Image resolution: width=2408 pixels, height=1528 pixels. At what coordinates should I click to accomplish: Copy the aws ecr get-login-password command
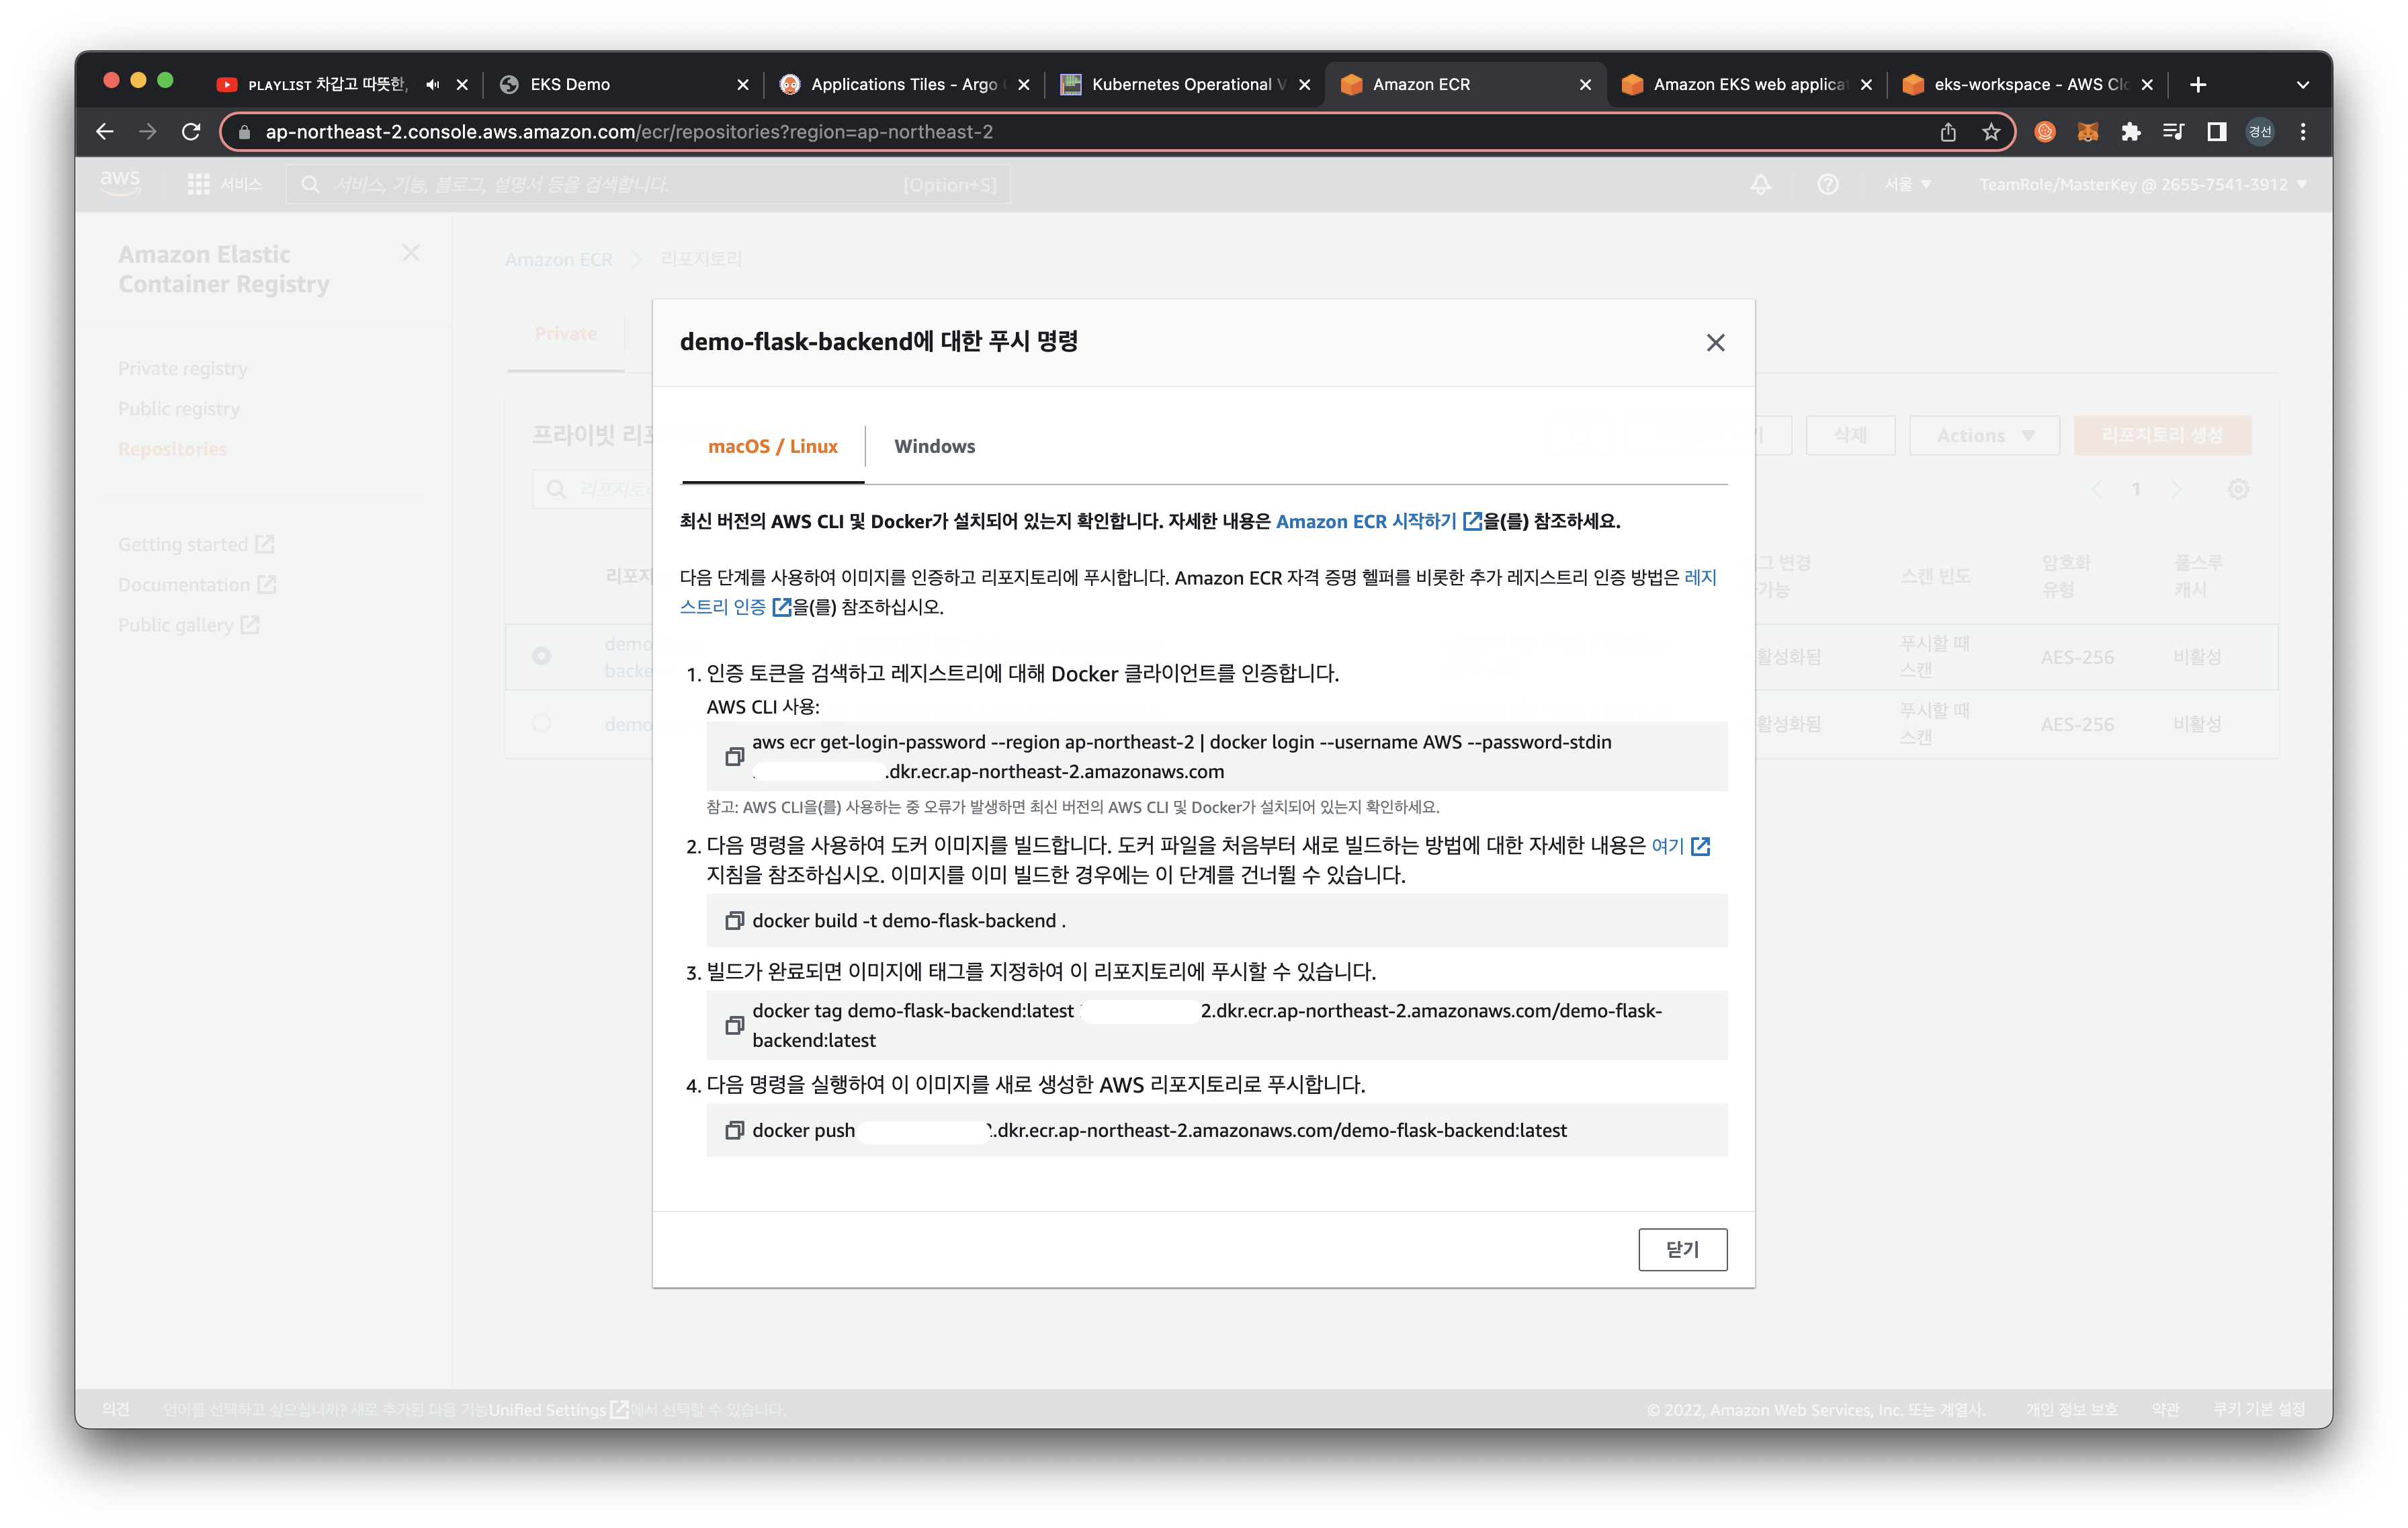pyautogui.click(x=734, y=757)
